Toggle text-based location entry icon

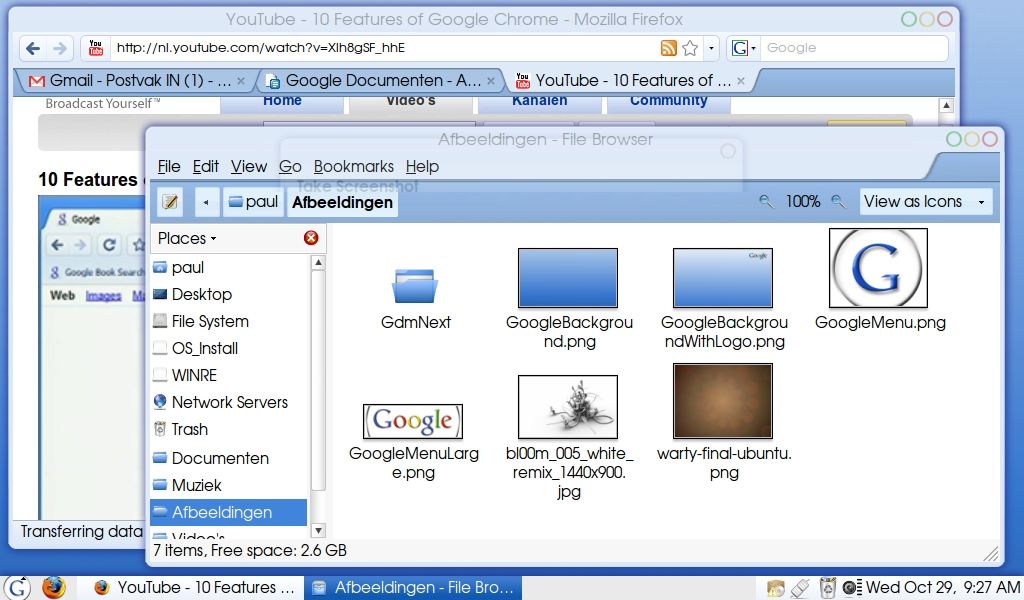[170, 202]
